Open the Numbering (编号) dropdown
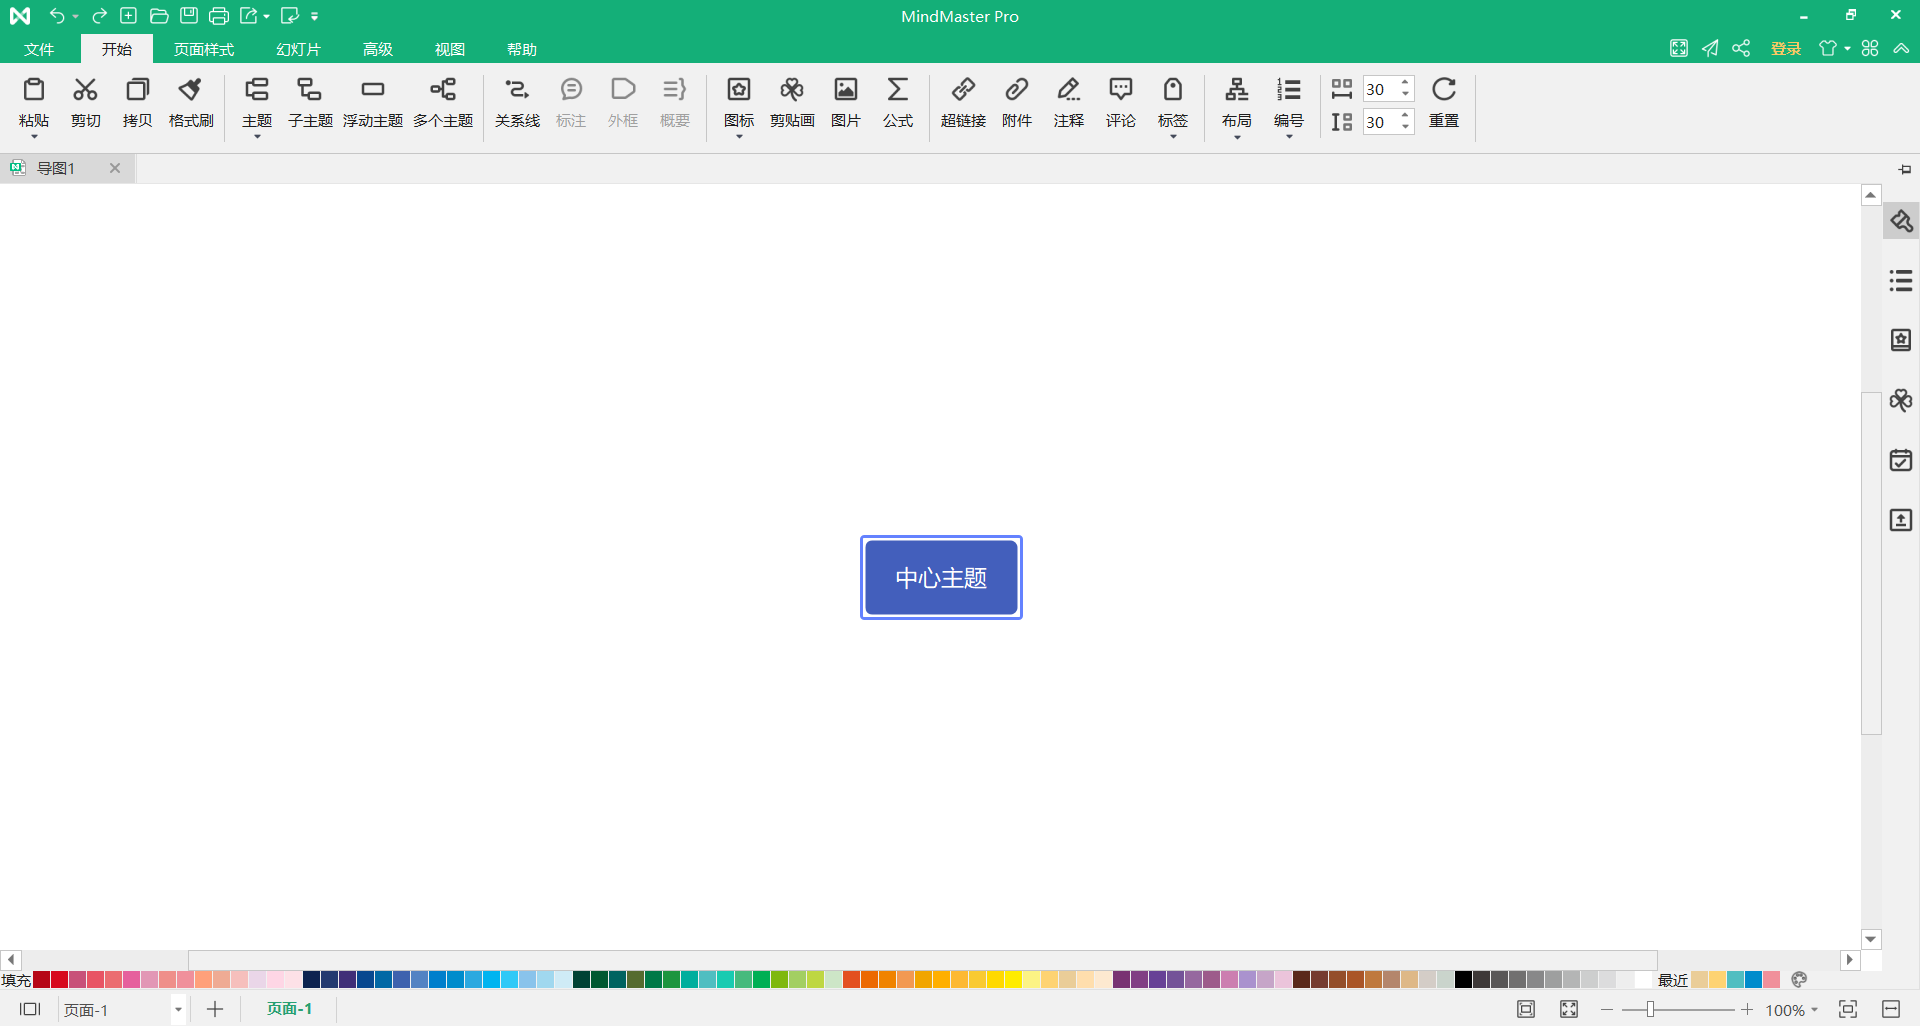Viewport: 1920px width, 1026px height. point(1288,136)
